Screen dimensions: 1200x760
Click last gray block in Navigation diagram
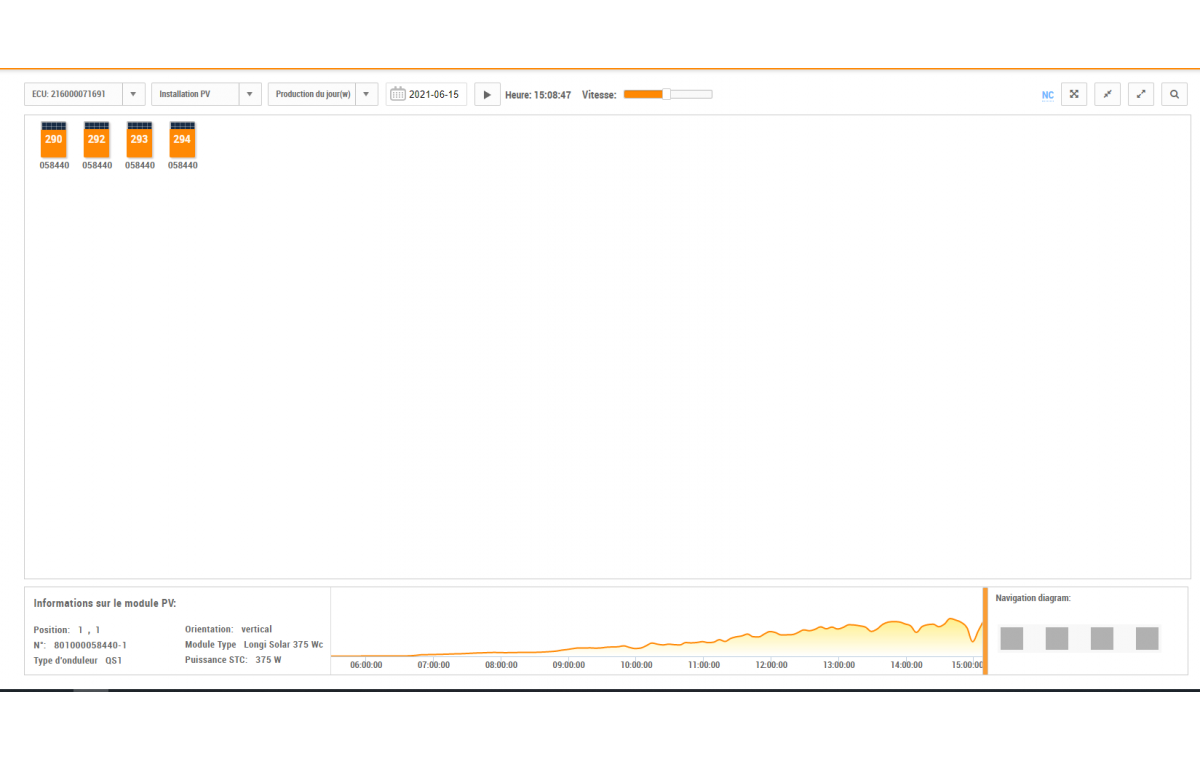[1147, 638]
